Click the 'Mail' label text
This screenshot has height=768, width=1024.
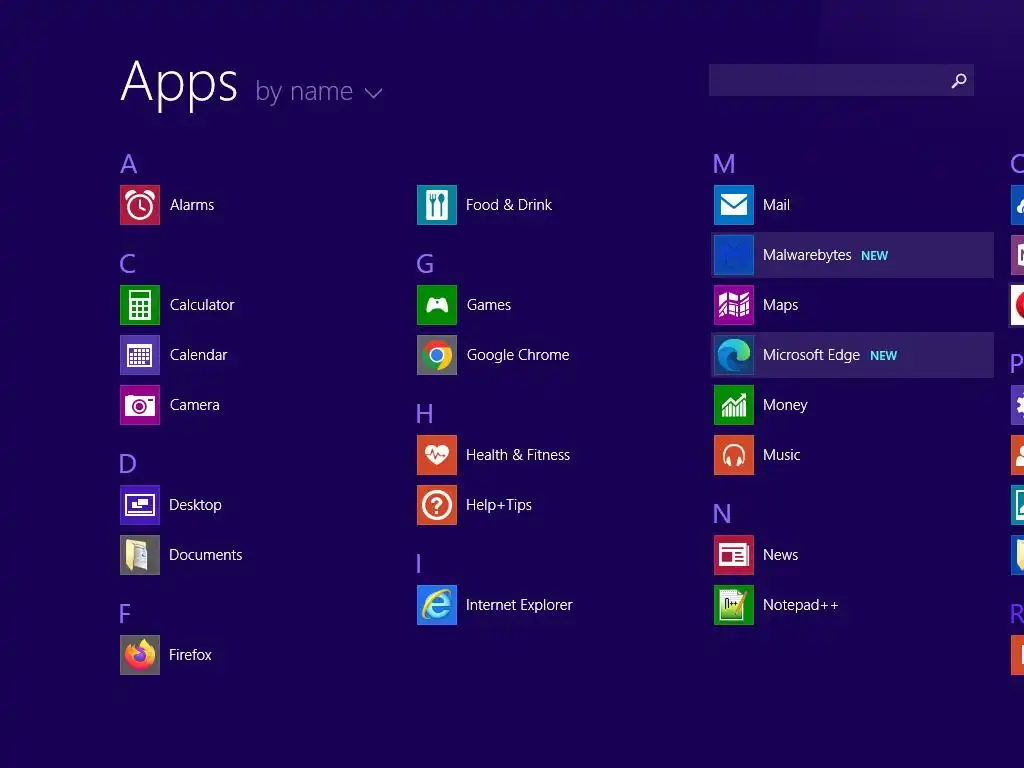click(x=776, y=205)
